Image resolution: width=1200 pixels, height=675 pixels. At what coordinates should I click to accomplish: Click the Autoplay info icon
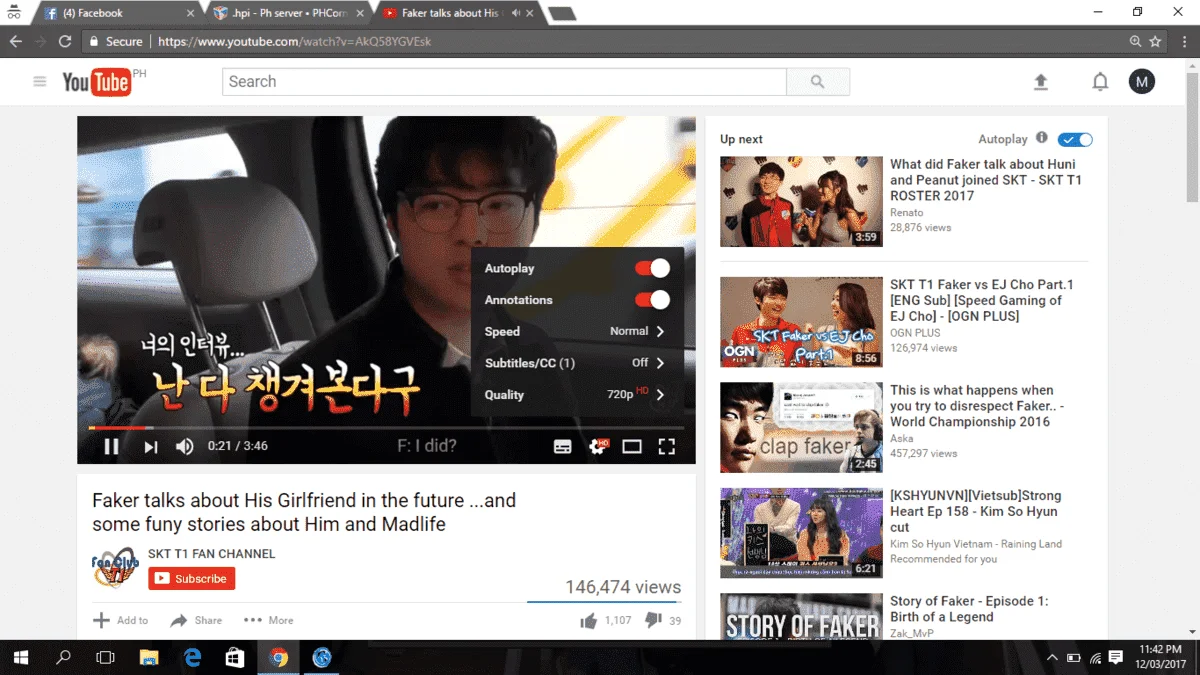(1042, 138)
